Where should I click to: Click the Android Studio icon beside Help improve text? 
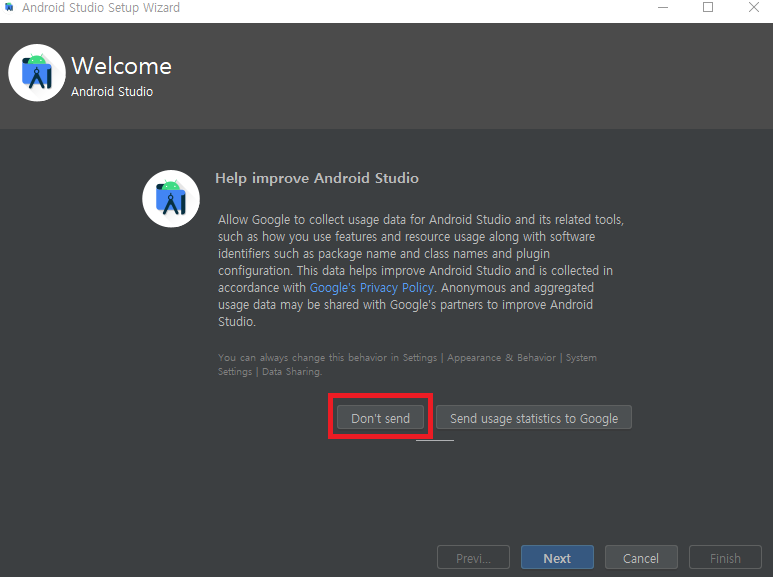171,199
